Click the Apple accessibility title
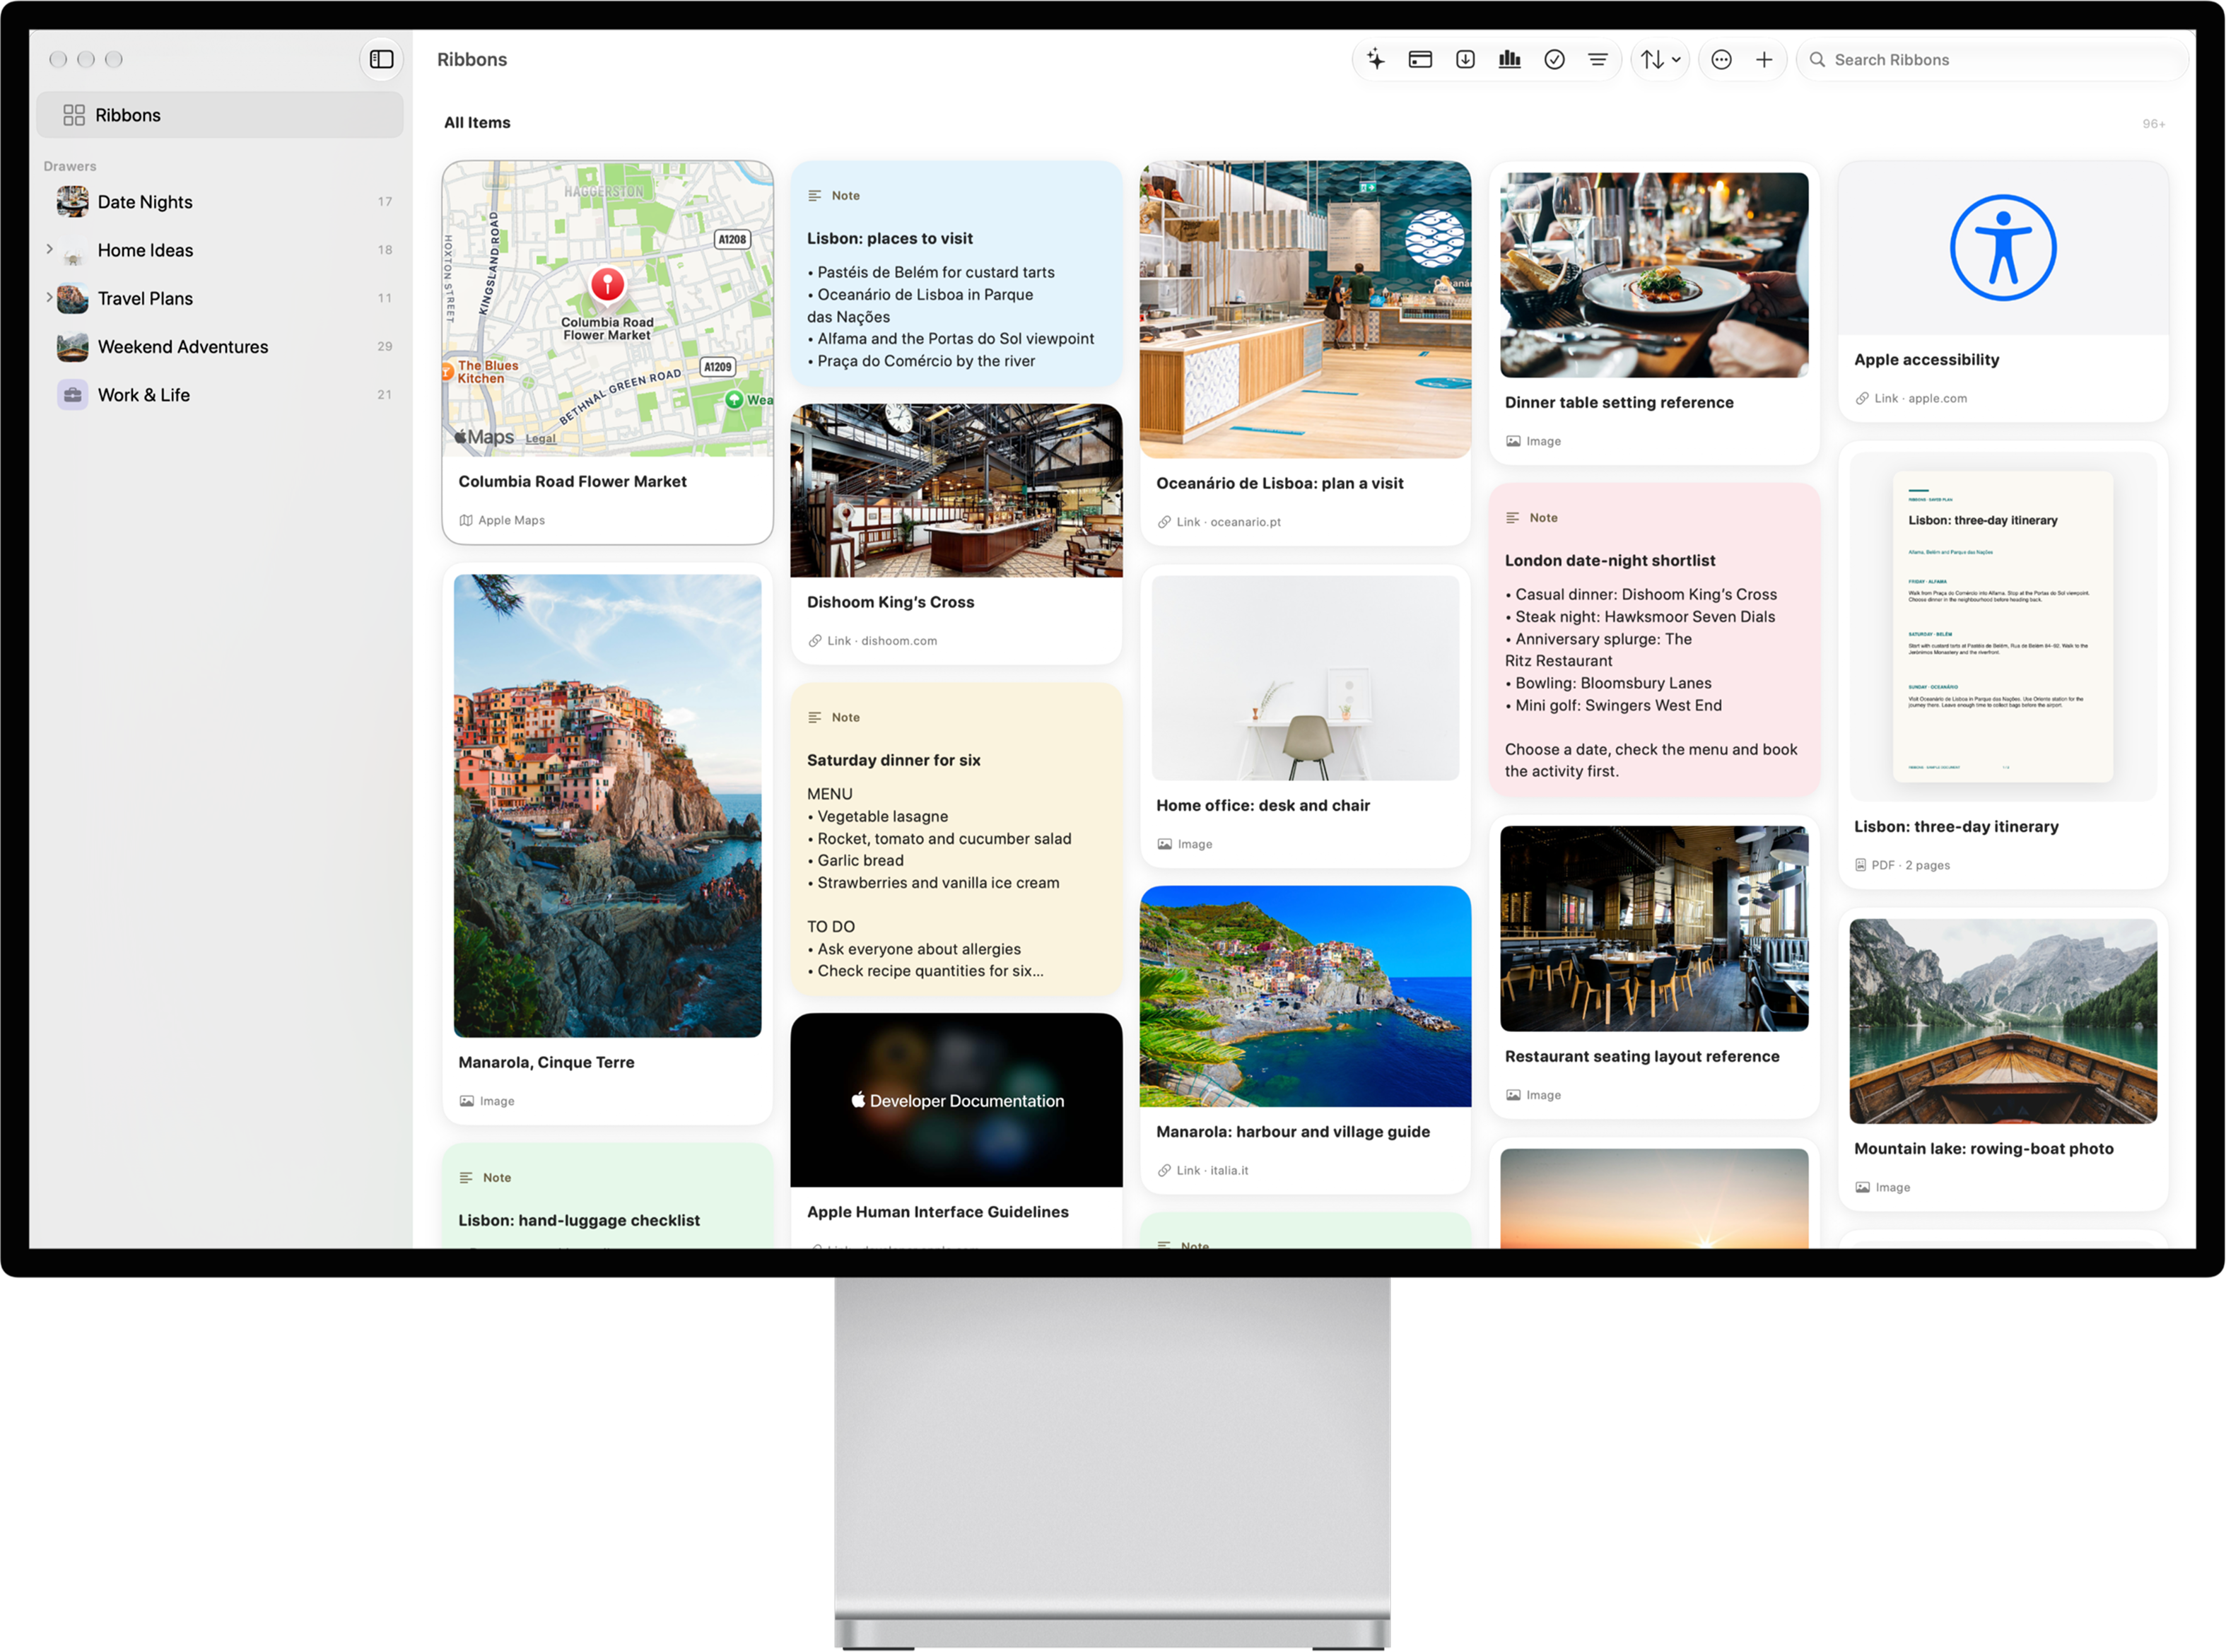This screenshot has height=1652, width=2226. pos(1927,360)
